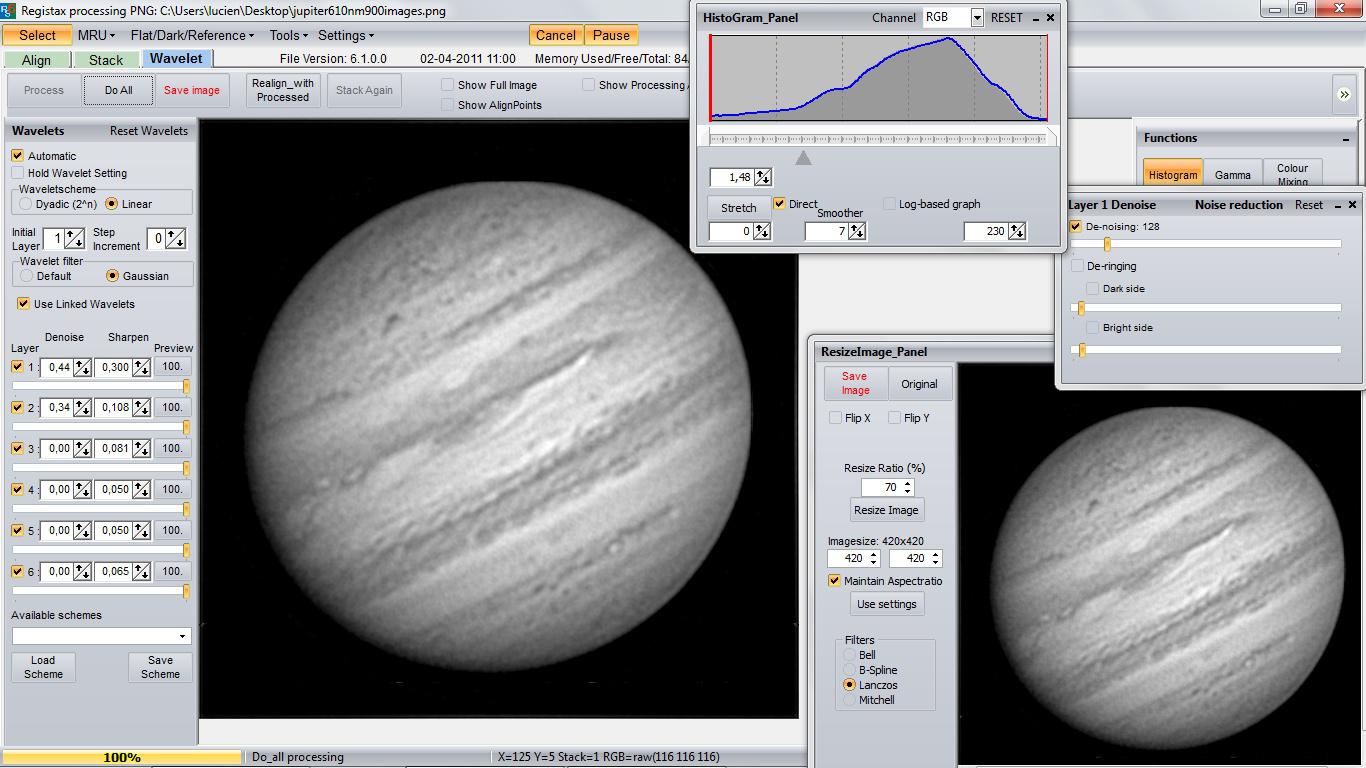
Task: Switch to the Stack tab
Action: 106,60
